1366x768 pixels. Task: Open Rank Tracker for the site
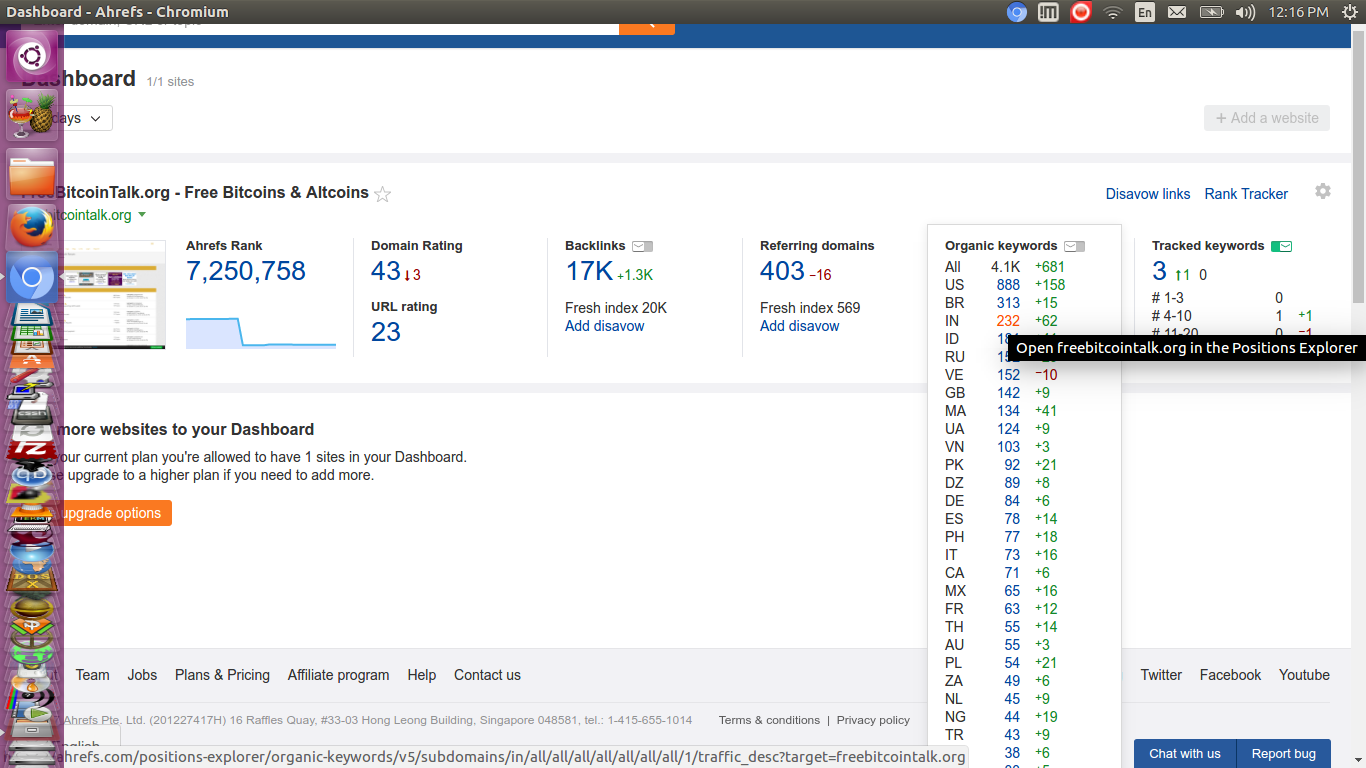click(x=1246, y=194)
